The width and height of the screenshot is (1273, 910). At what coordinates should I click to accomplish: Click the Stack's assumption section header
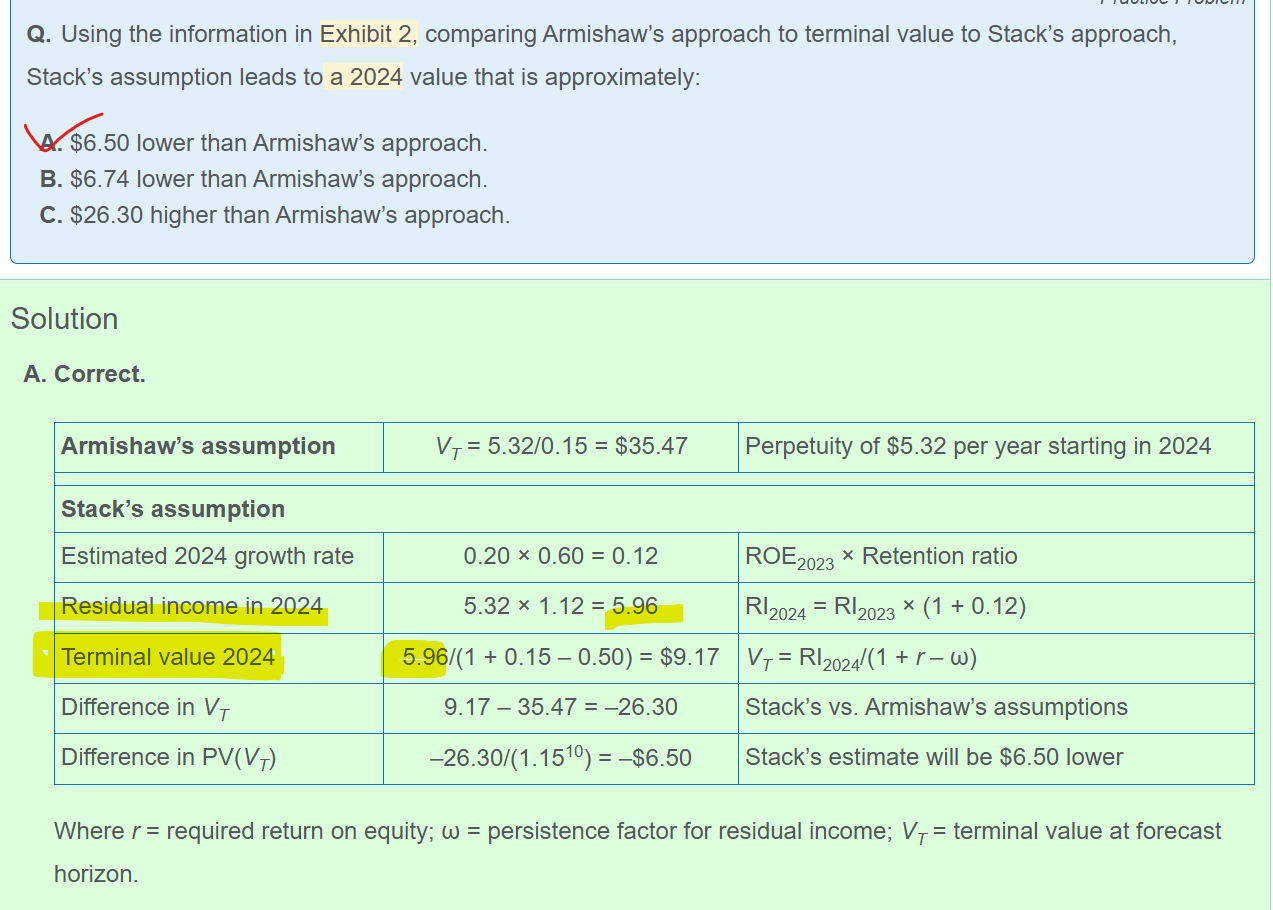tap(173, 509)
